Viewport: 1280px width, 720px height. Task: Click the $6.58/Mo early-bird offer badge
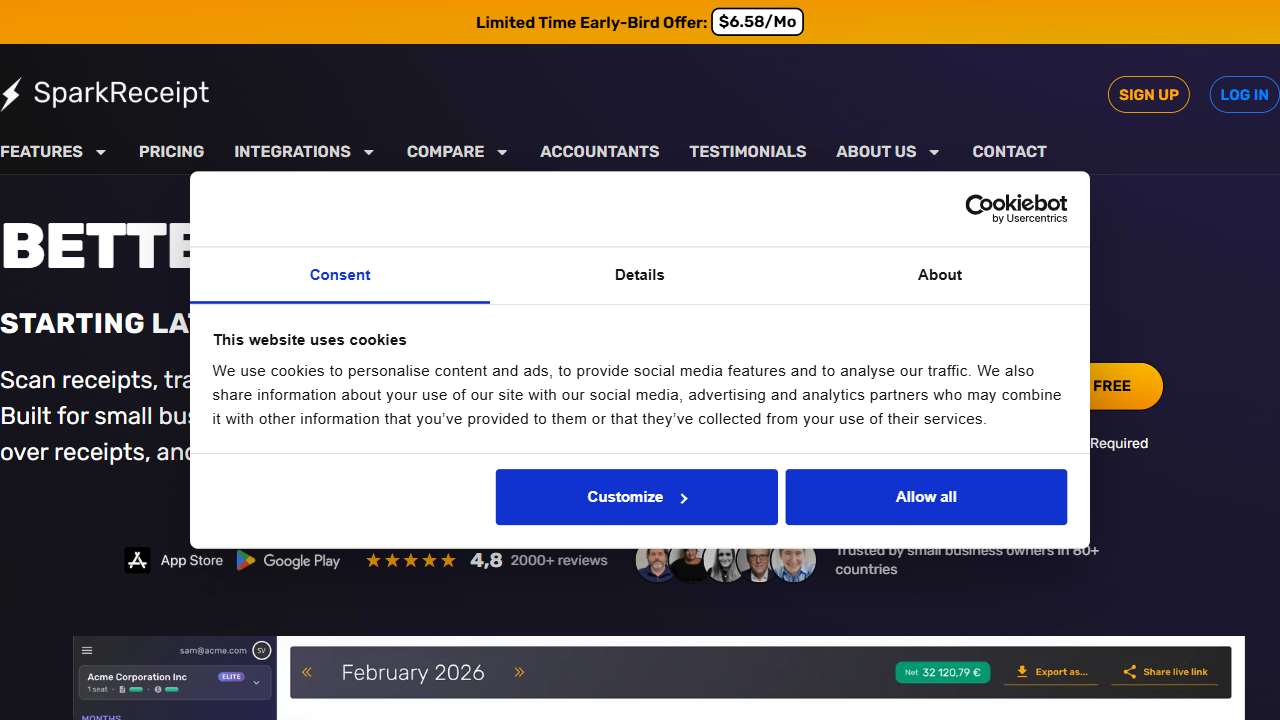coord(757,22)
